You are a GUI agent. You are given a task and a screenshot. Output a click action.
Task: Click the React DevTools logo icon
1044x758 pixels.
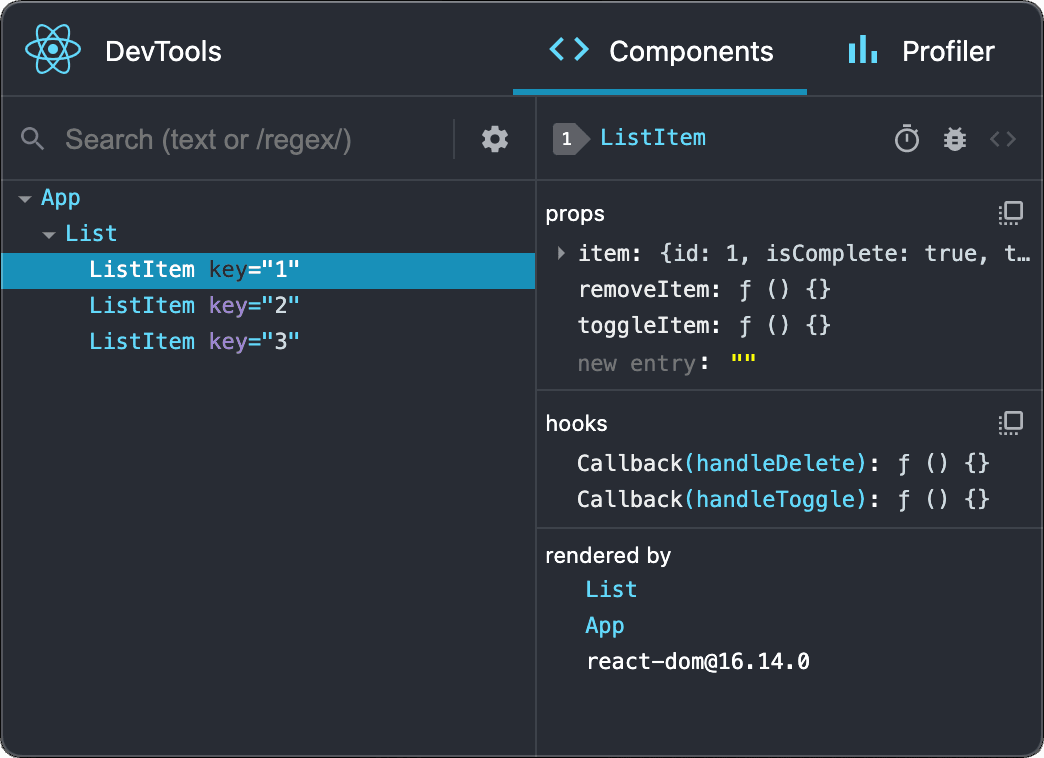point(51,49)
